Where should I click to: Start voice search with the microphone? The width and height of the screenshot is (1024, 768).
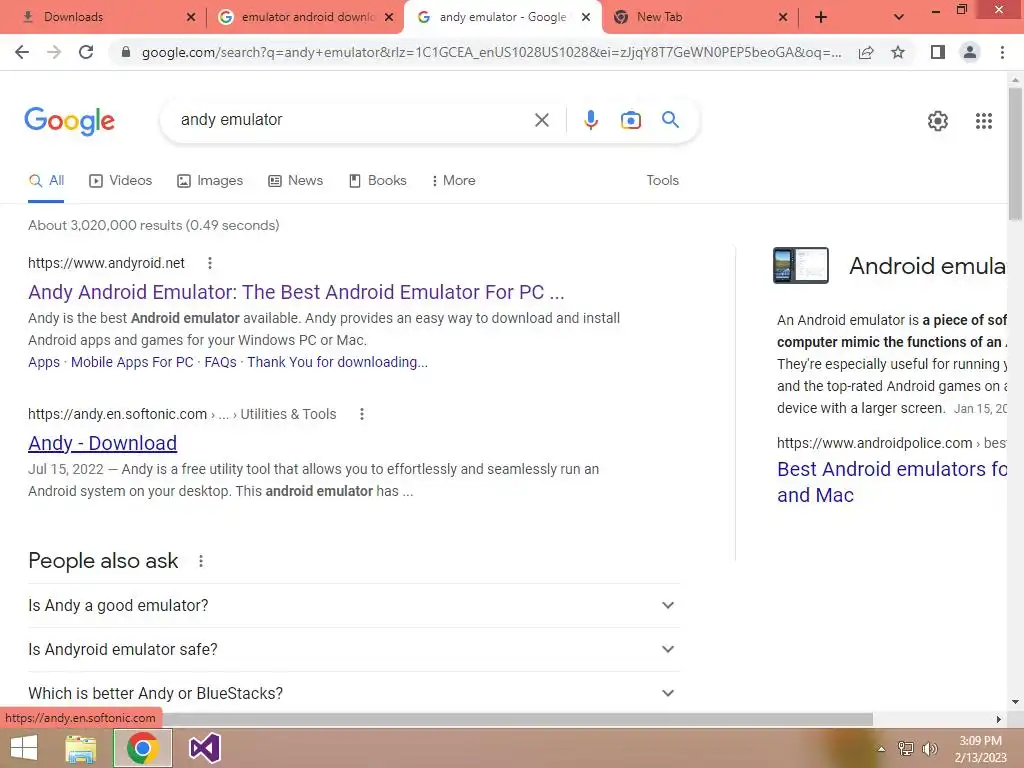pyautogui.click(x=591, y=120)
